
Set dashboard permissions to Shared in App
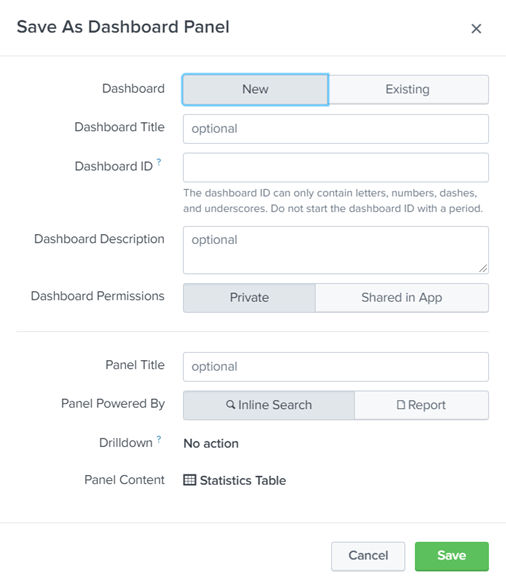click(402, 298)
